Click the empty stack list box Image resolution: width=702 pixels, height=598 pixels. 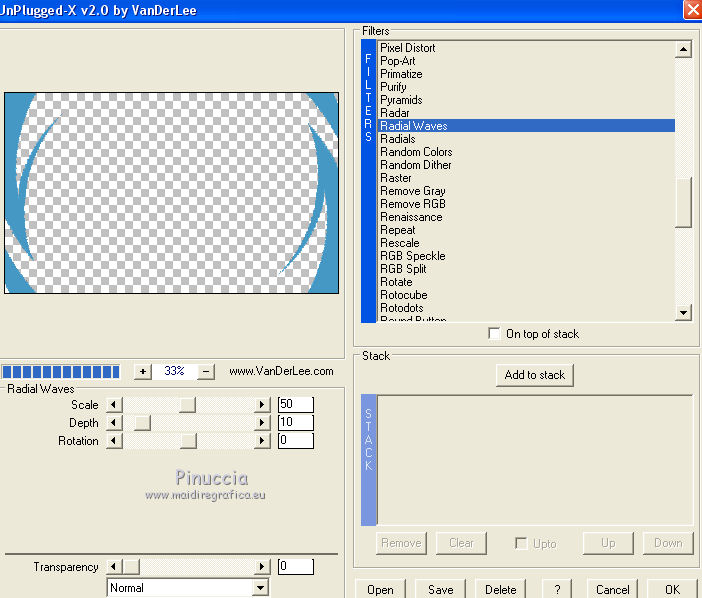point(535,460)
